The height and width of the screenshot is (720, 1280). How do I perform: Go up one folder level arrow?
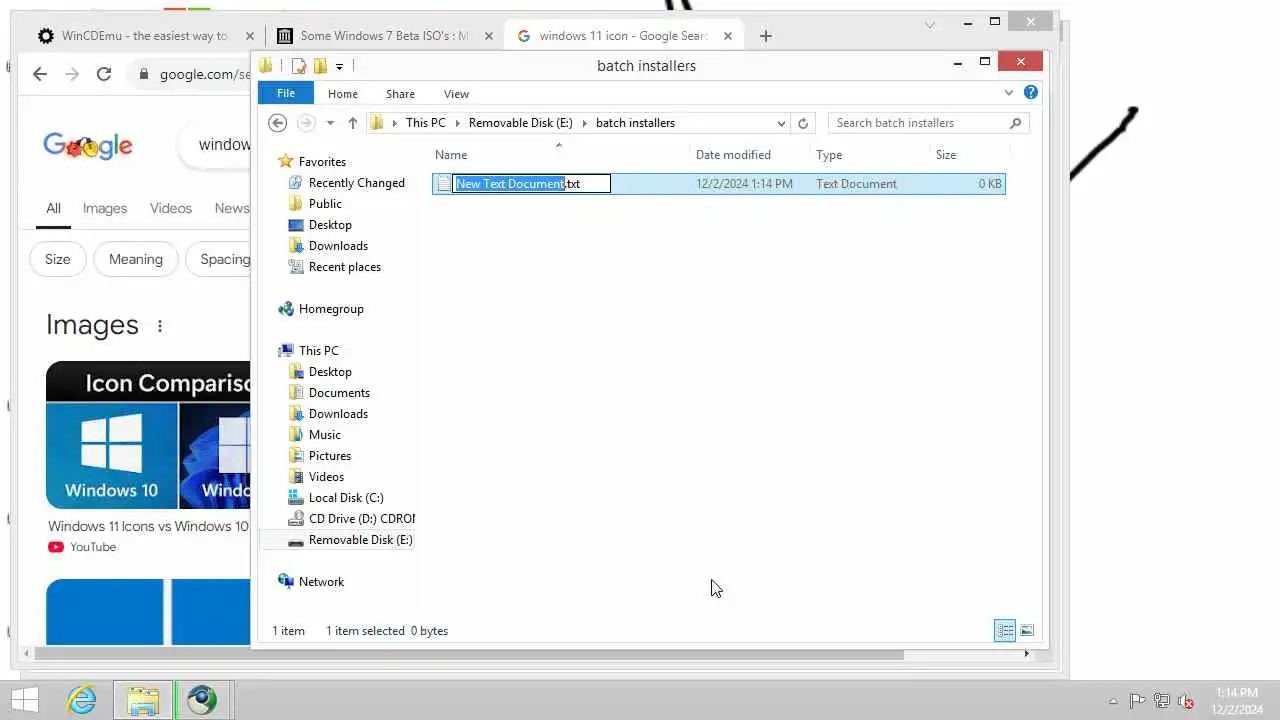tap(352, 123)
